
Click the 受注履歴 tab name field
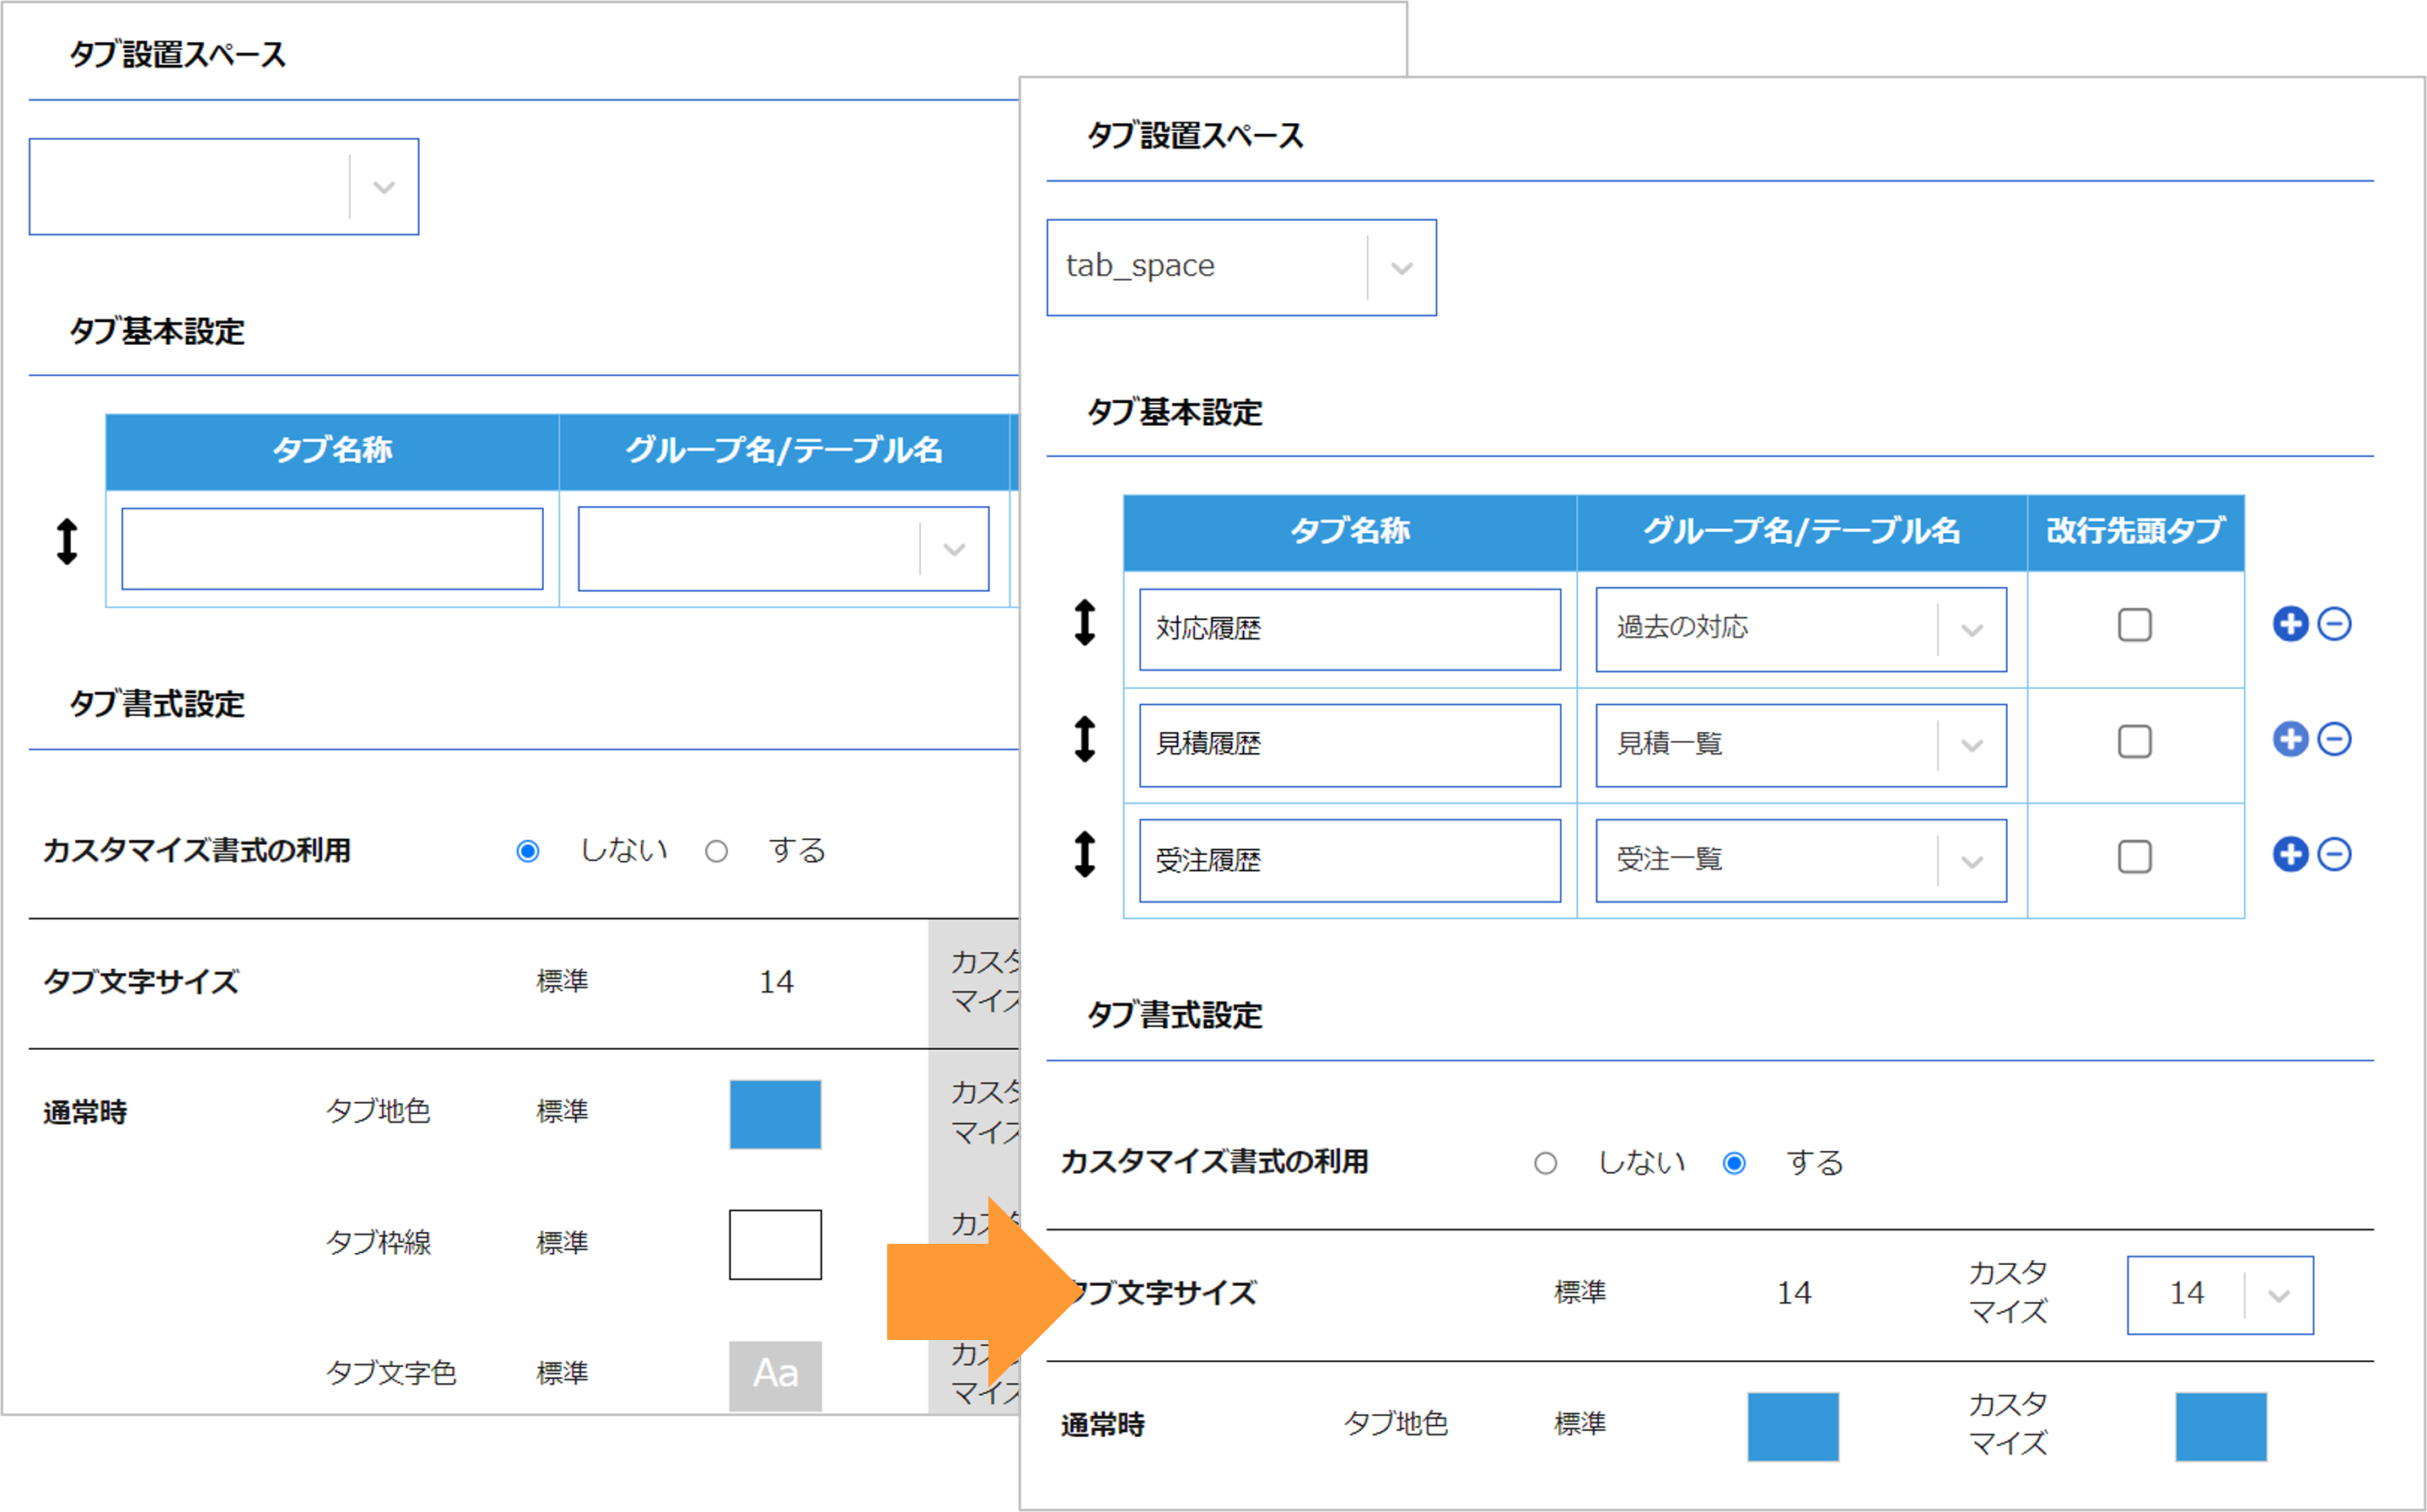tap(1349, 861)
